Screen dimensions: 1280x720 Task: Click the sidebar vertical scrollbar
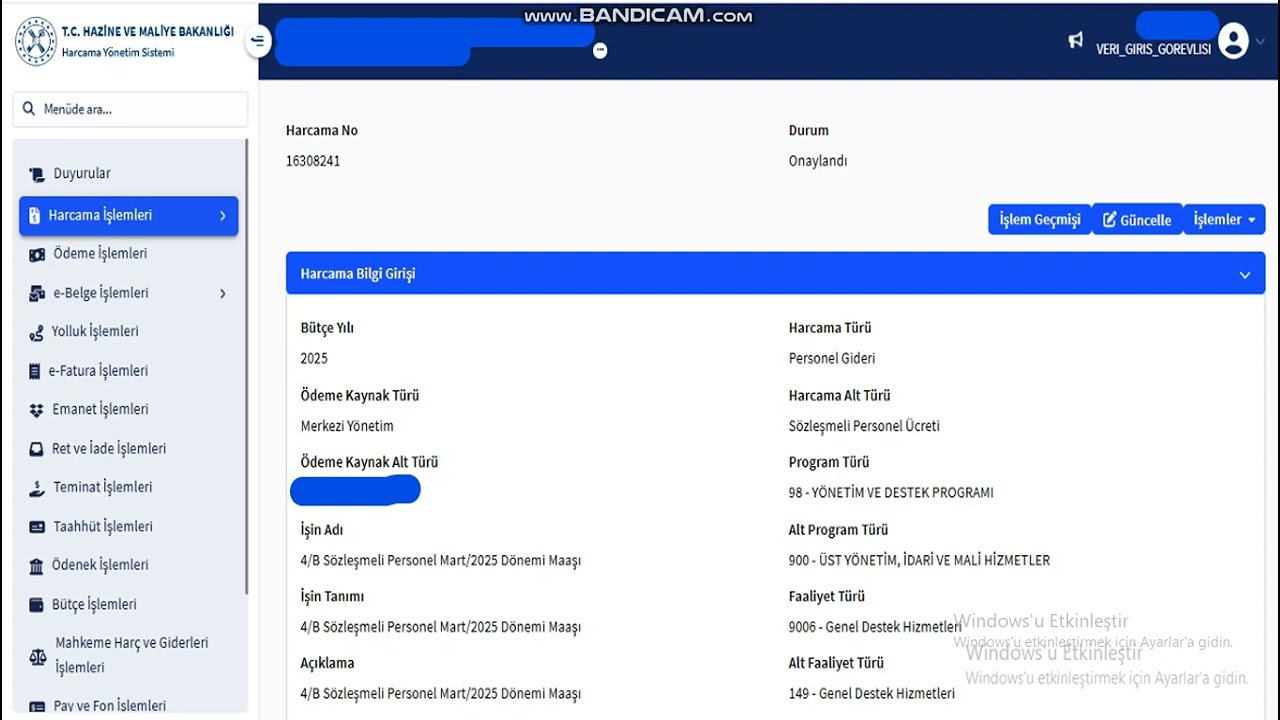(x=246, y=367)
